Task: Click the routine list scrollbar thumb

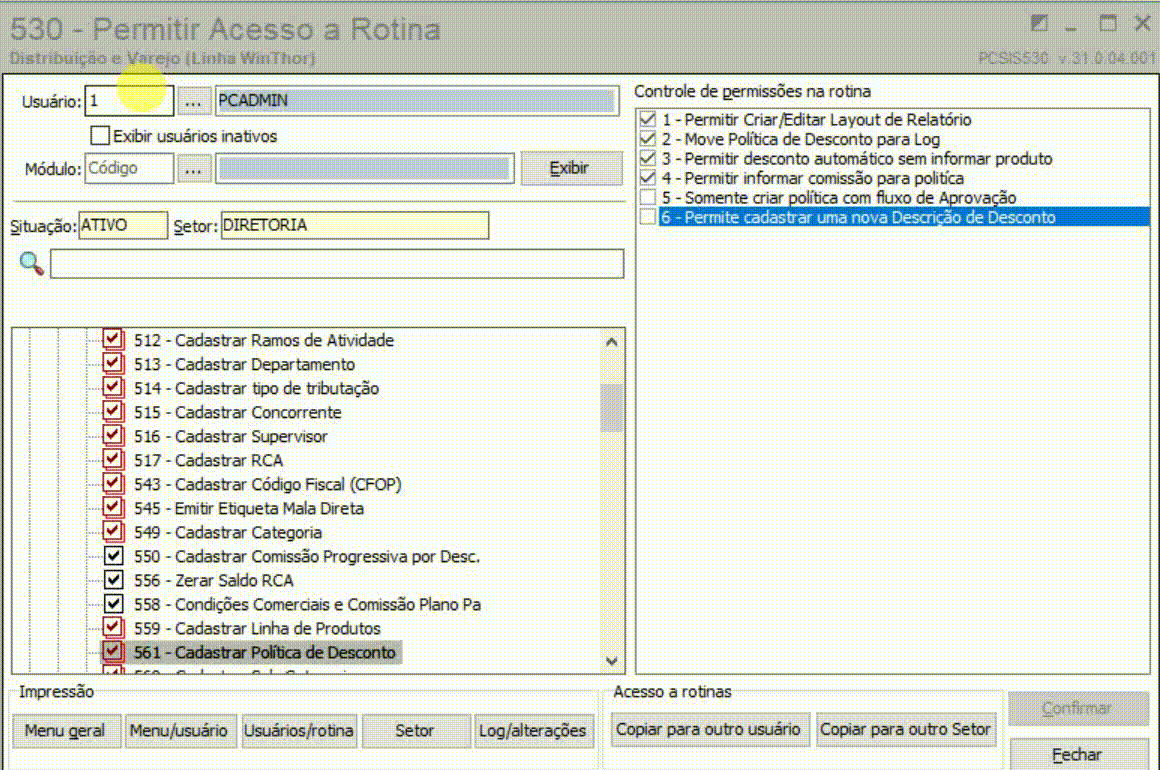Action: pyautogui.click(x=611, y=407)
